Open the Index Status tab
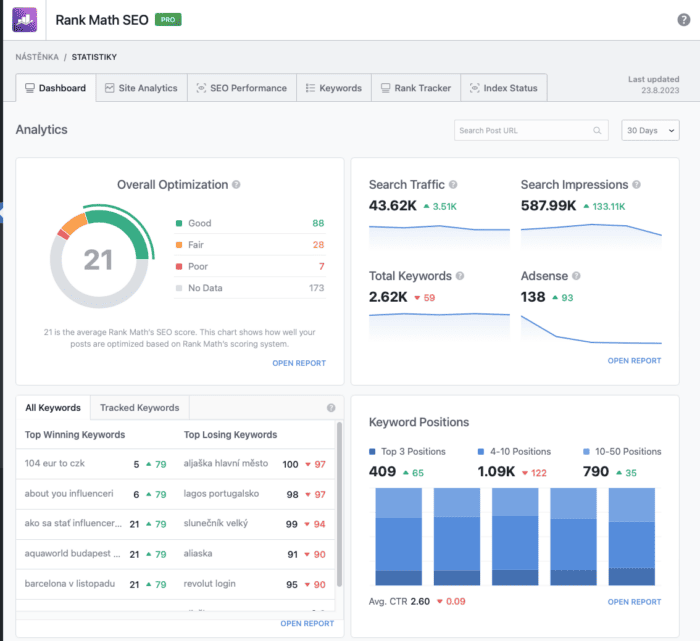The image size is (700, 641). pos(504,88)
